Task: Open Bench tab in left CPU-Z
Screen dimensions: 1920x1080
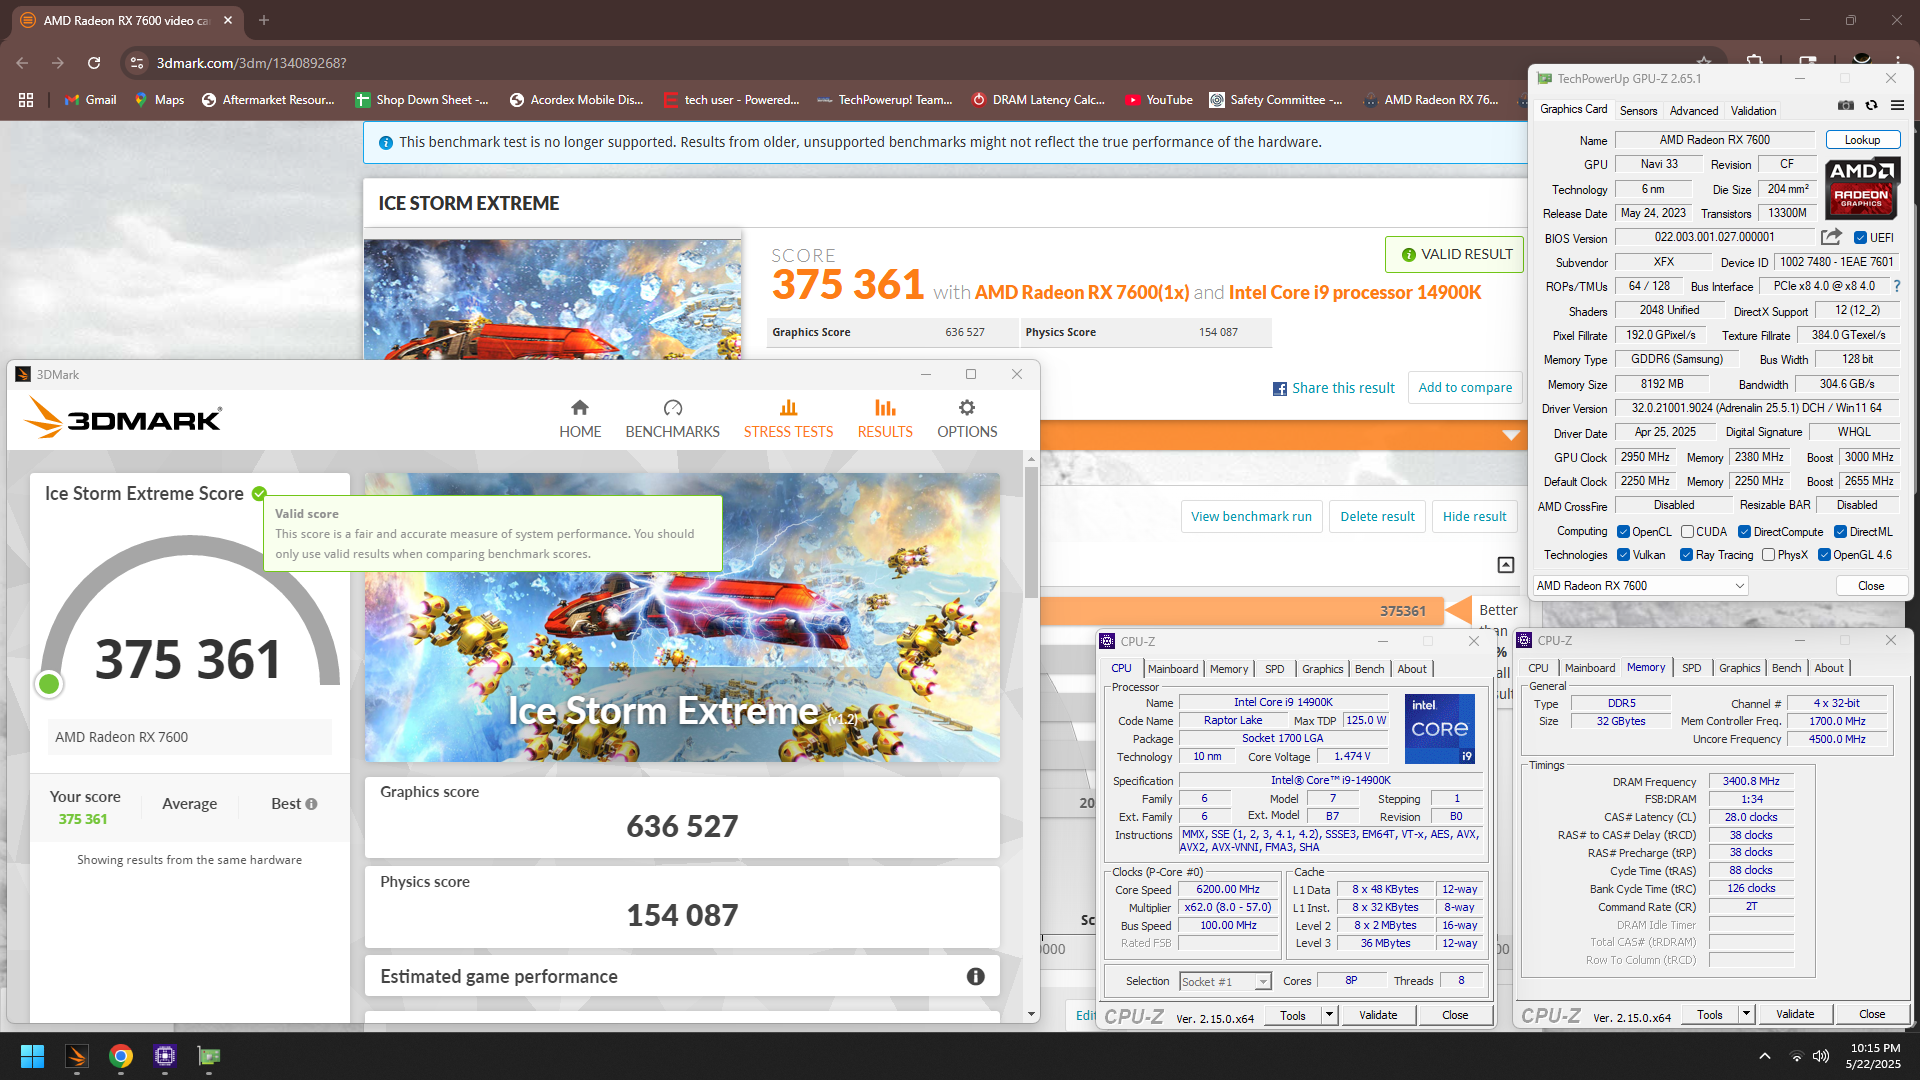Action: tap(1370, 669)
